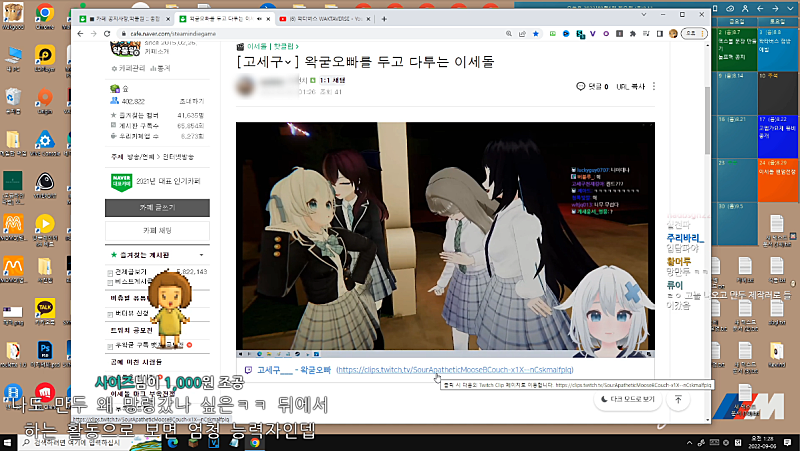Open Chrome tab search dropdown arrow
Screen dimensions: 800x451
tap(643, 15)
